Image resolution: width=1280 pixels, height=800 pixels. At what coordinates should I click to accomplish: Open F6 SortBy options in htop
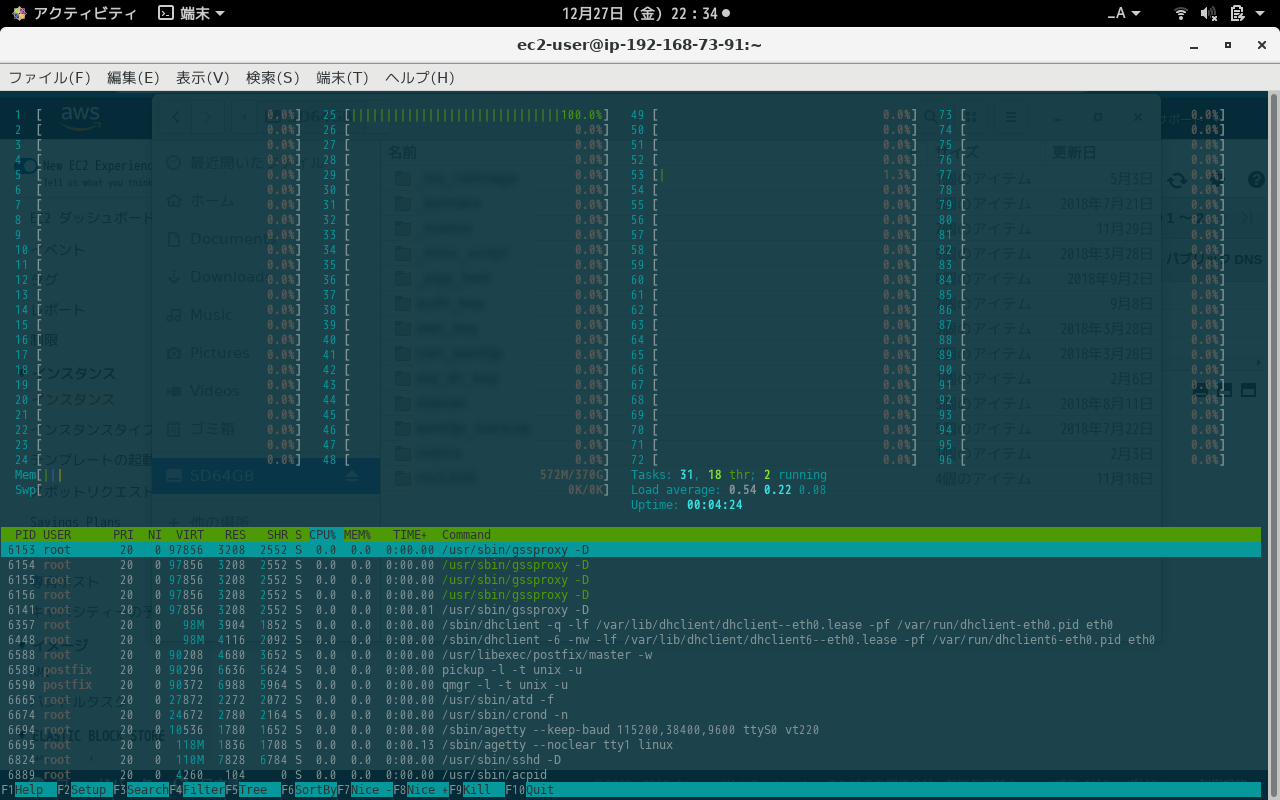click(309, 790)
